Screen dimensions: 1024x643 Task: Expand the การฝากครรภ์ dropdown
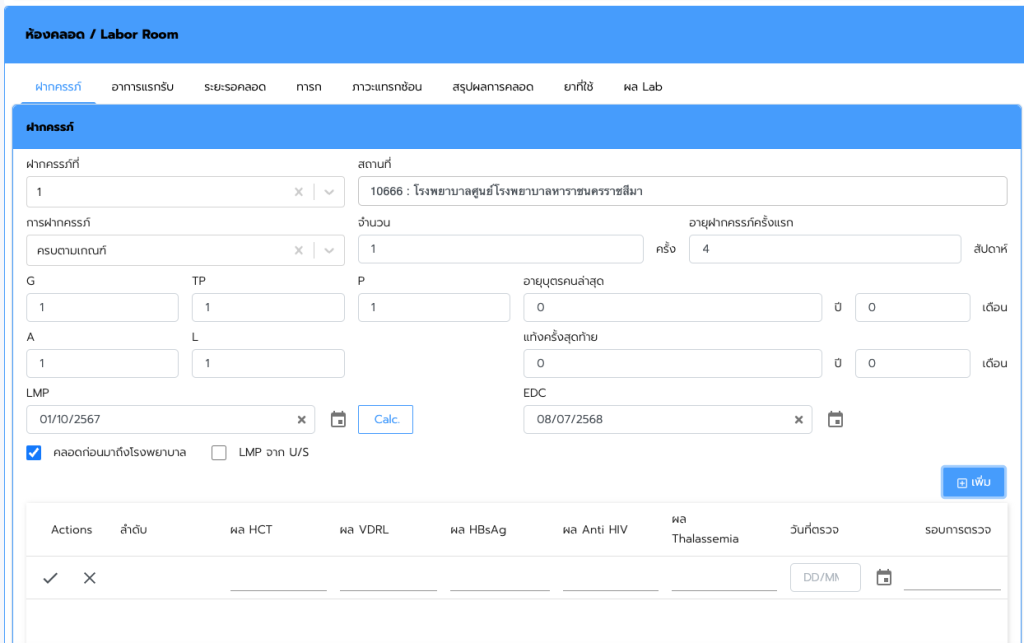(329, 250)
